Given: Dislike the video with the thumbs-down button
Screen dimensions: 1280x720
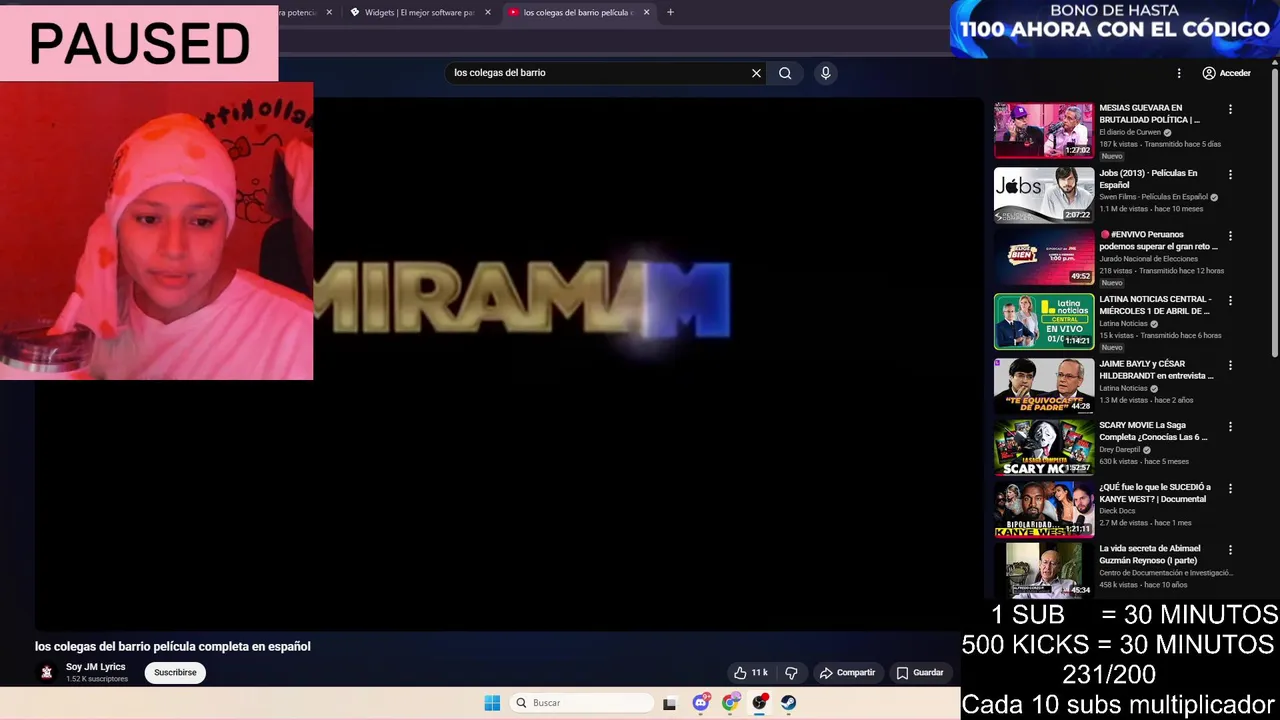Looking at the screenshot, I should click(791, 673).
